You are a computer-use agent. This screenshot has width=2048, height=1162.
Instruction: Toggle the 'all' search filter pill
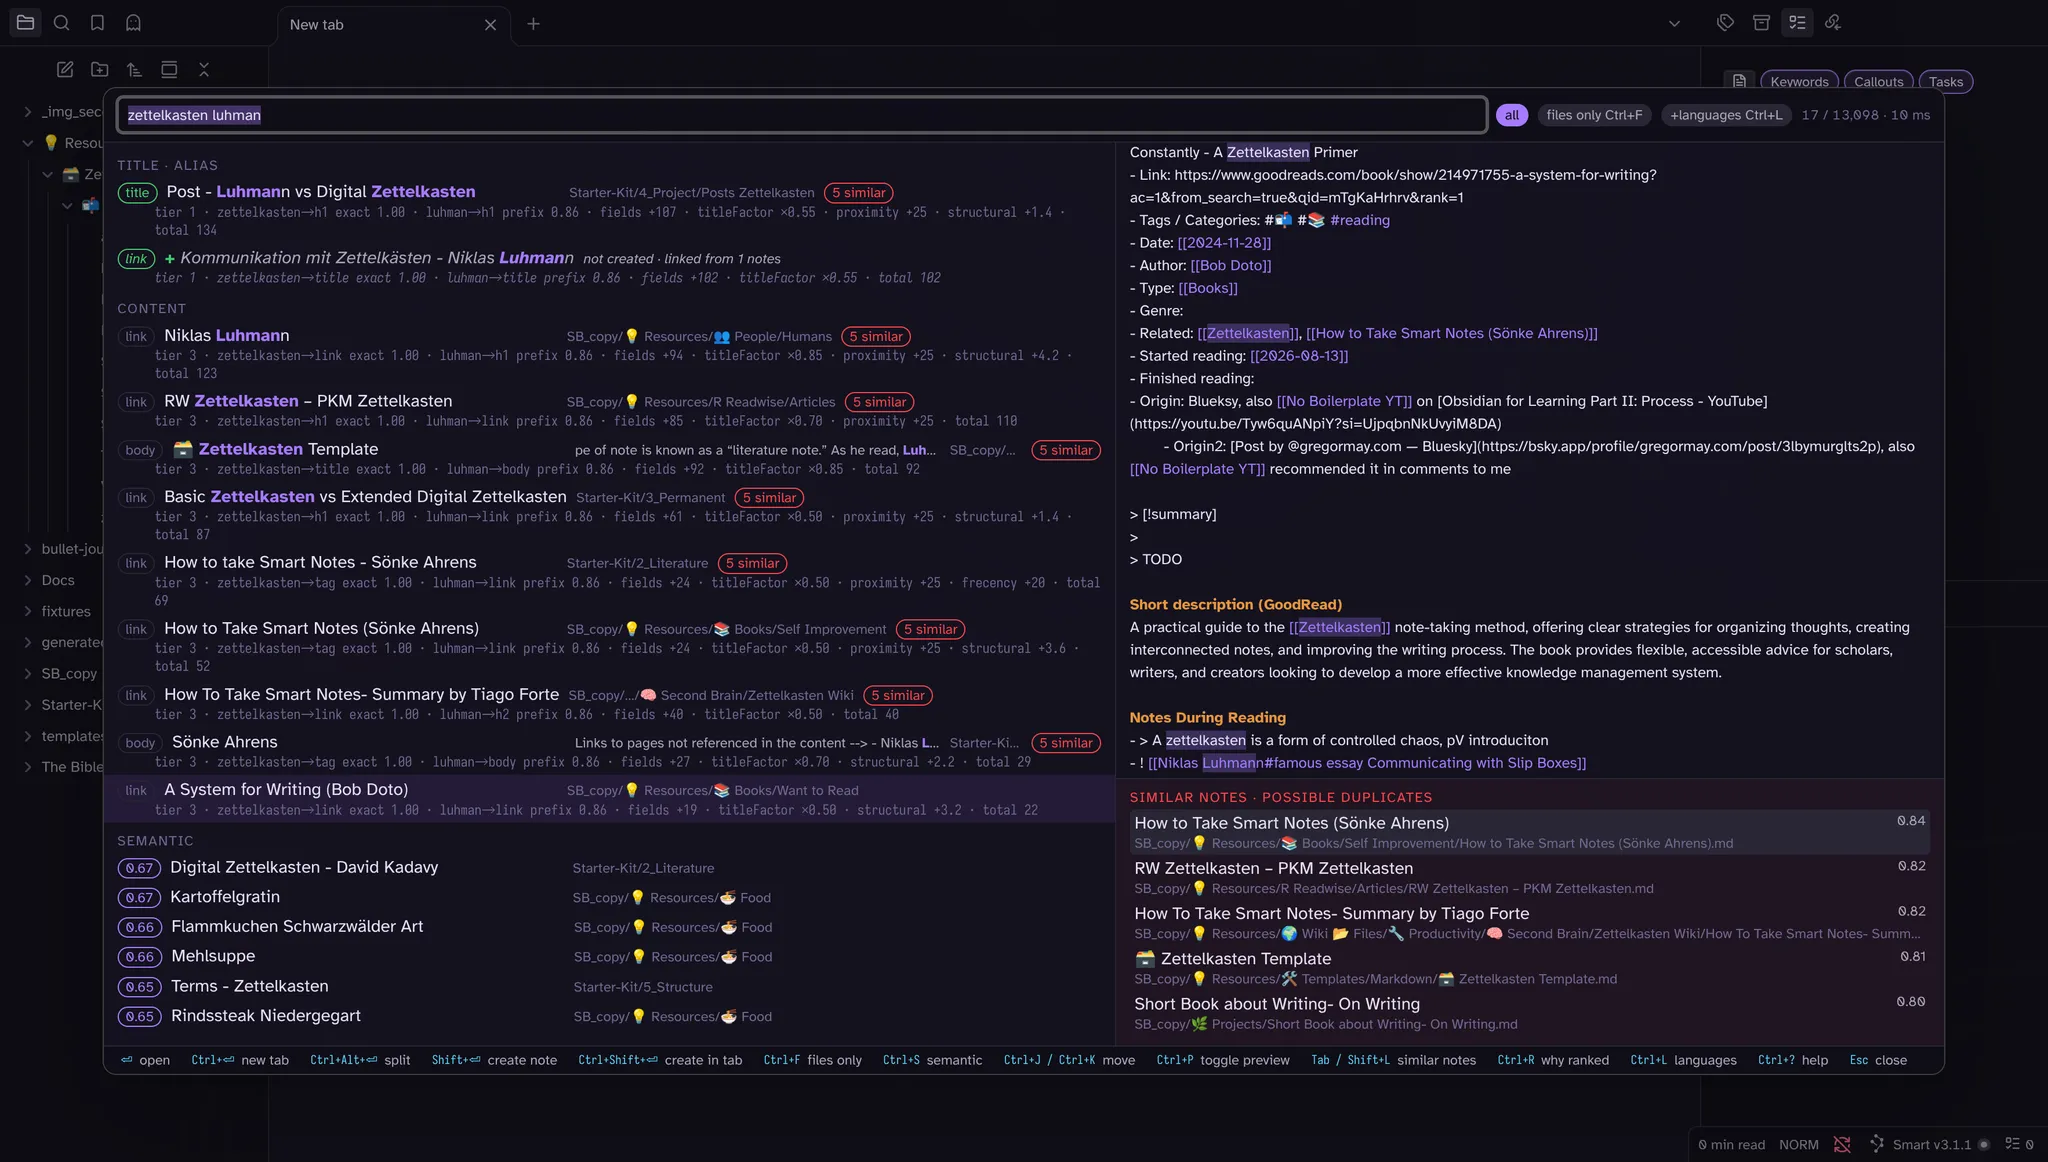click(1512, 115)
